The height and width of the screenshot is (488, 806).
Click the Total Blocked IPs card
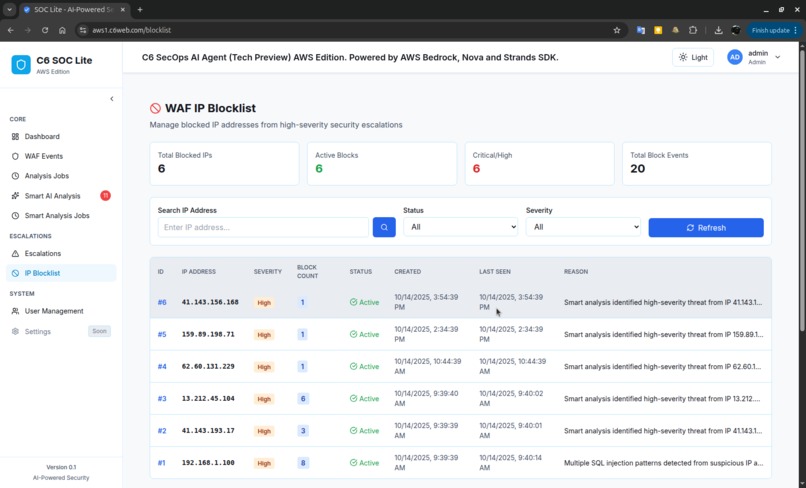coord(224,164)
